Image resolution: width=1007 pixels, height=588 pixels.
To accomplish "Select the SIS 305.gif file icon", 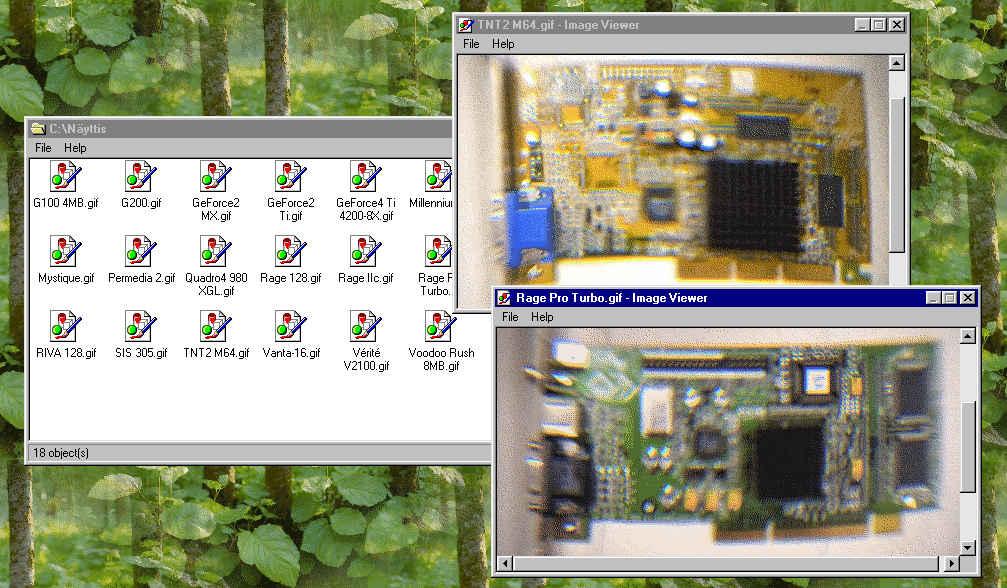I will click(x=141, y=327).
